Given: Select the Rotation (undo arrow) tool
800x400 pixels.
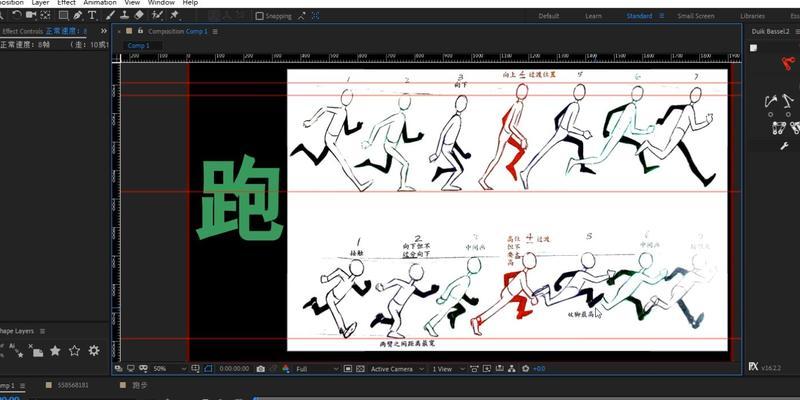Looking at the screenshot, I should tap(17, 16).
